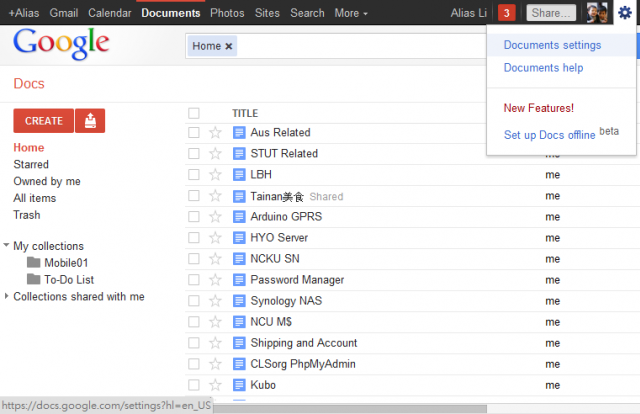Image resolution: width=640 pixels, height=414 pixels.
Task: Star the Tainan美食 document
Action: 215,196
